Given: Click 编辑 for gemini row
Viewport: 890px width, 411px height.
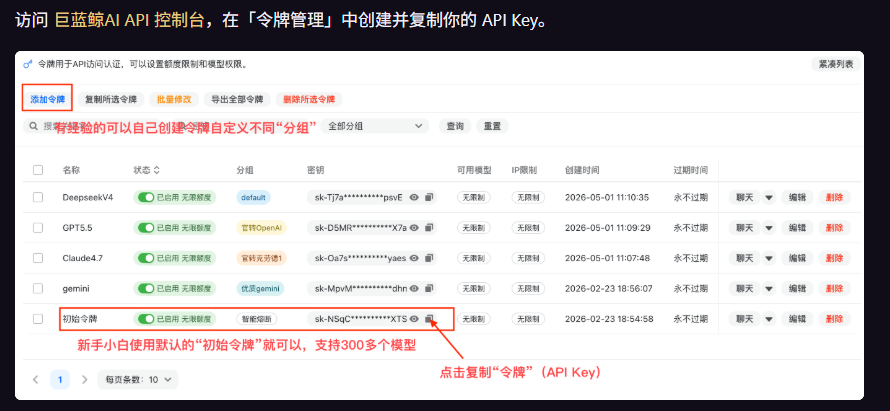Looking at the screenshot, I should (x=797, y=288).
